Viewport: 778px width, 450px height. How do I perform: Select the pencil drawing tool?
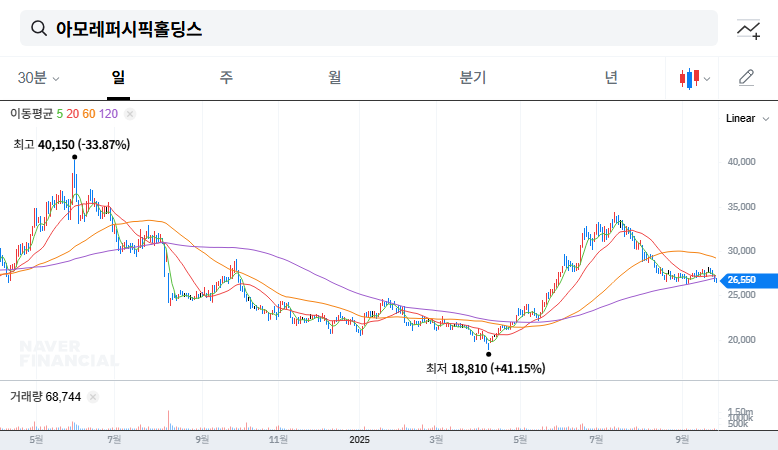click(746, 78)
